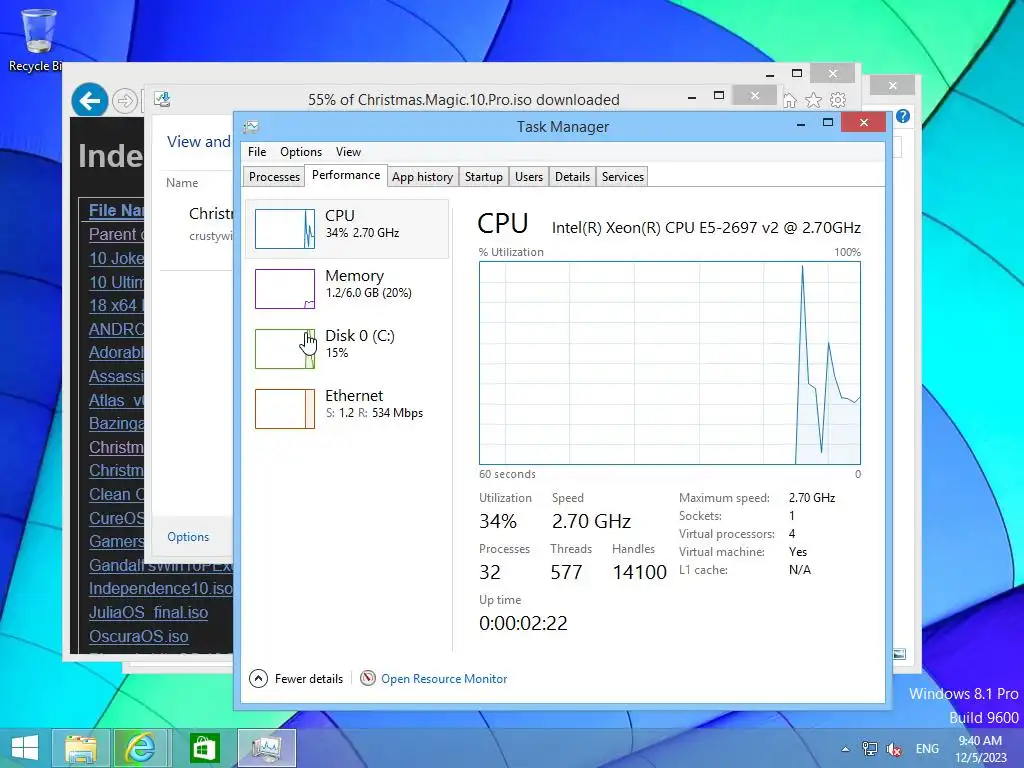
Task: Switch to the App history tab
Action: click(422, 177)
